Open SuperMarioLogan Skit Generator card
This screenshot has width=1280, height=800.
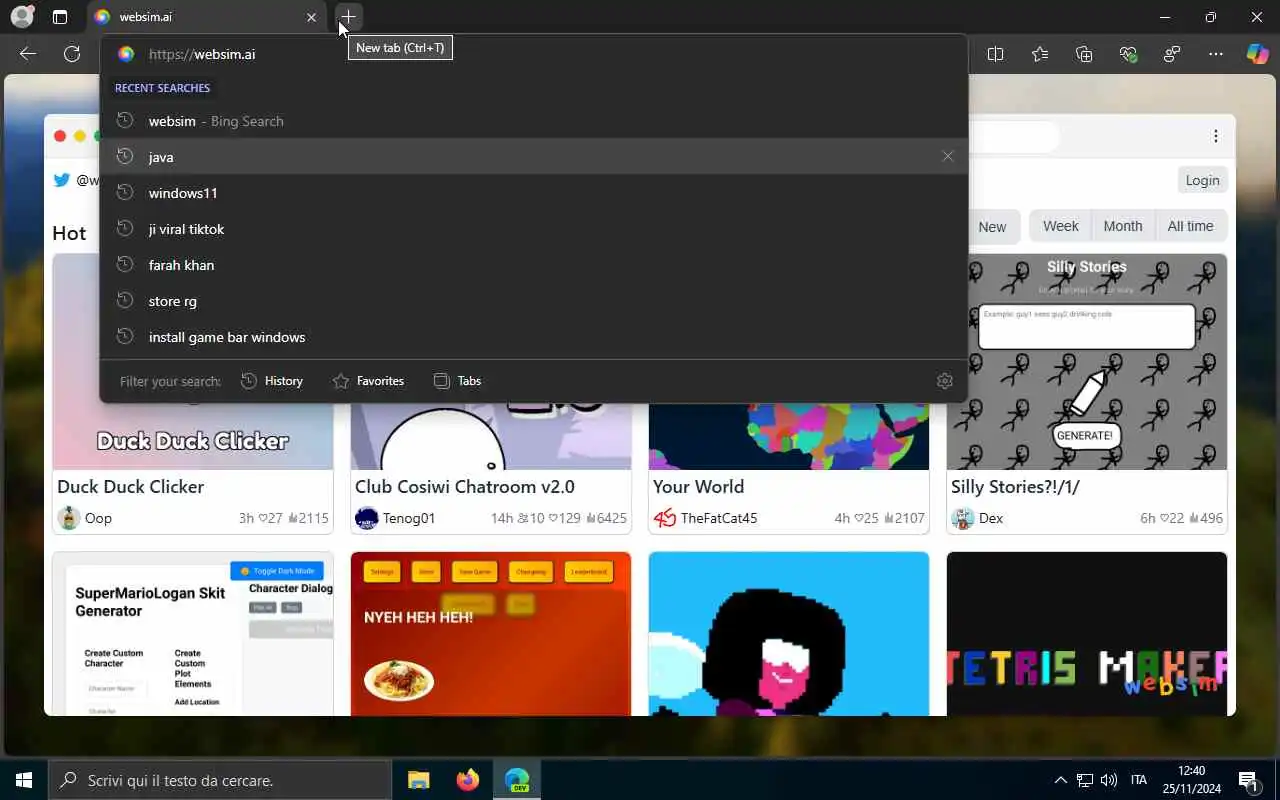193,634
